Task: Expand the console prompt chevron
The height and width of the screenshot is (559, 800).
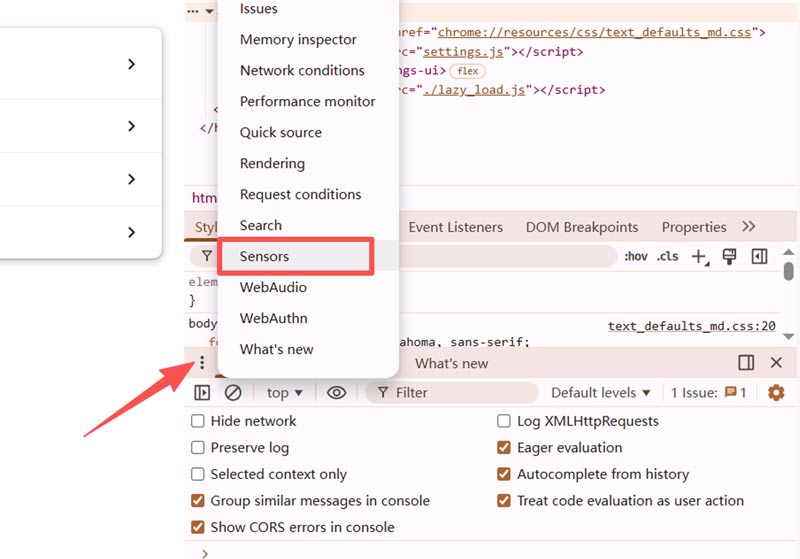Action: coord(205,553)
